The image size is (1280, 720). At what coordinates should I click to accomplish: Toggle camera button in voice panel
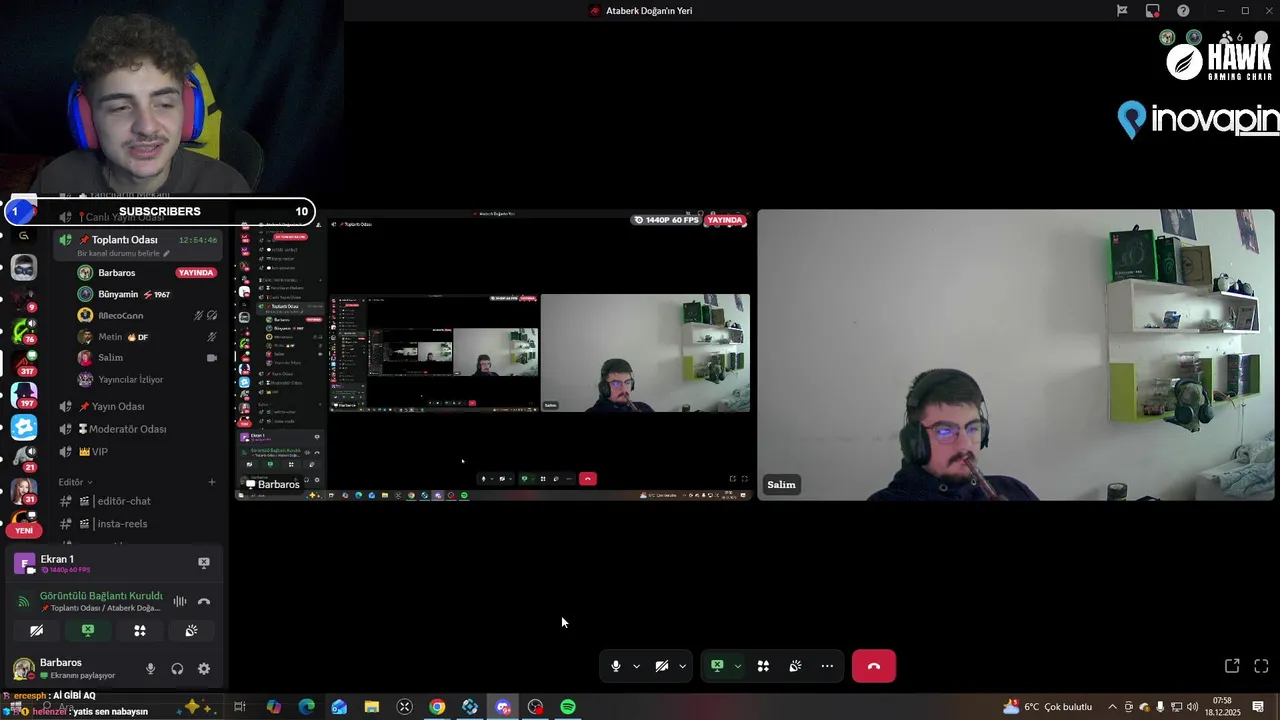pos(36,631)
